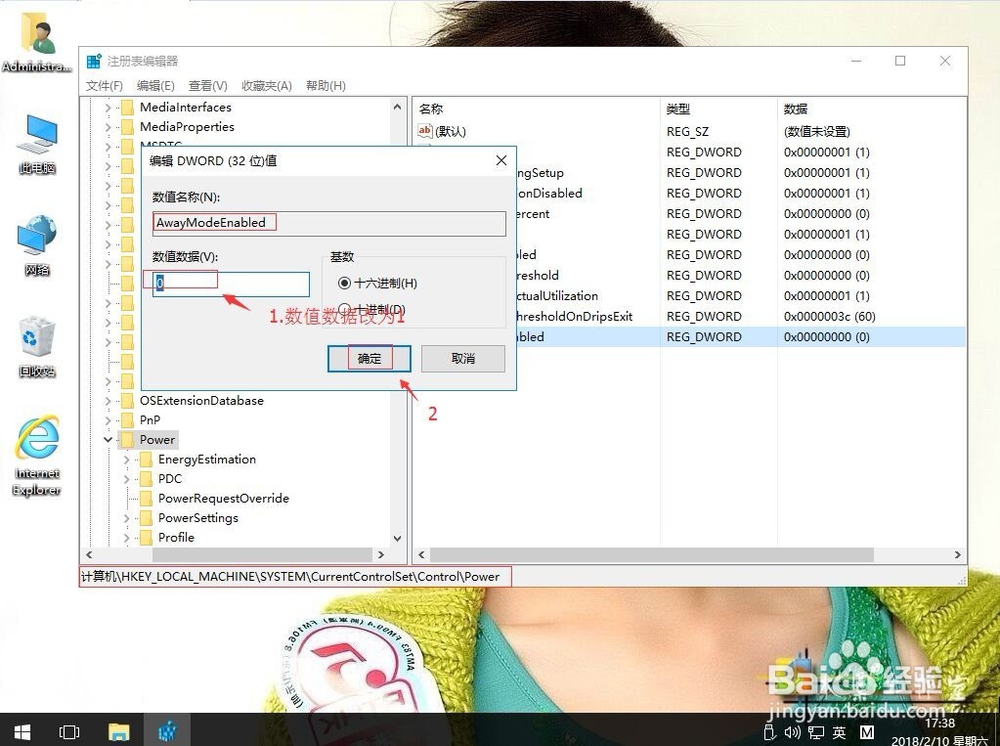The width and height of the screenshot is (1000, 746).
Task: Click the 确定 (OK) button
Action: pyautogui.click(x=369, y=358)
